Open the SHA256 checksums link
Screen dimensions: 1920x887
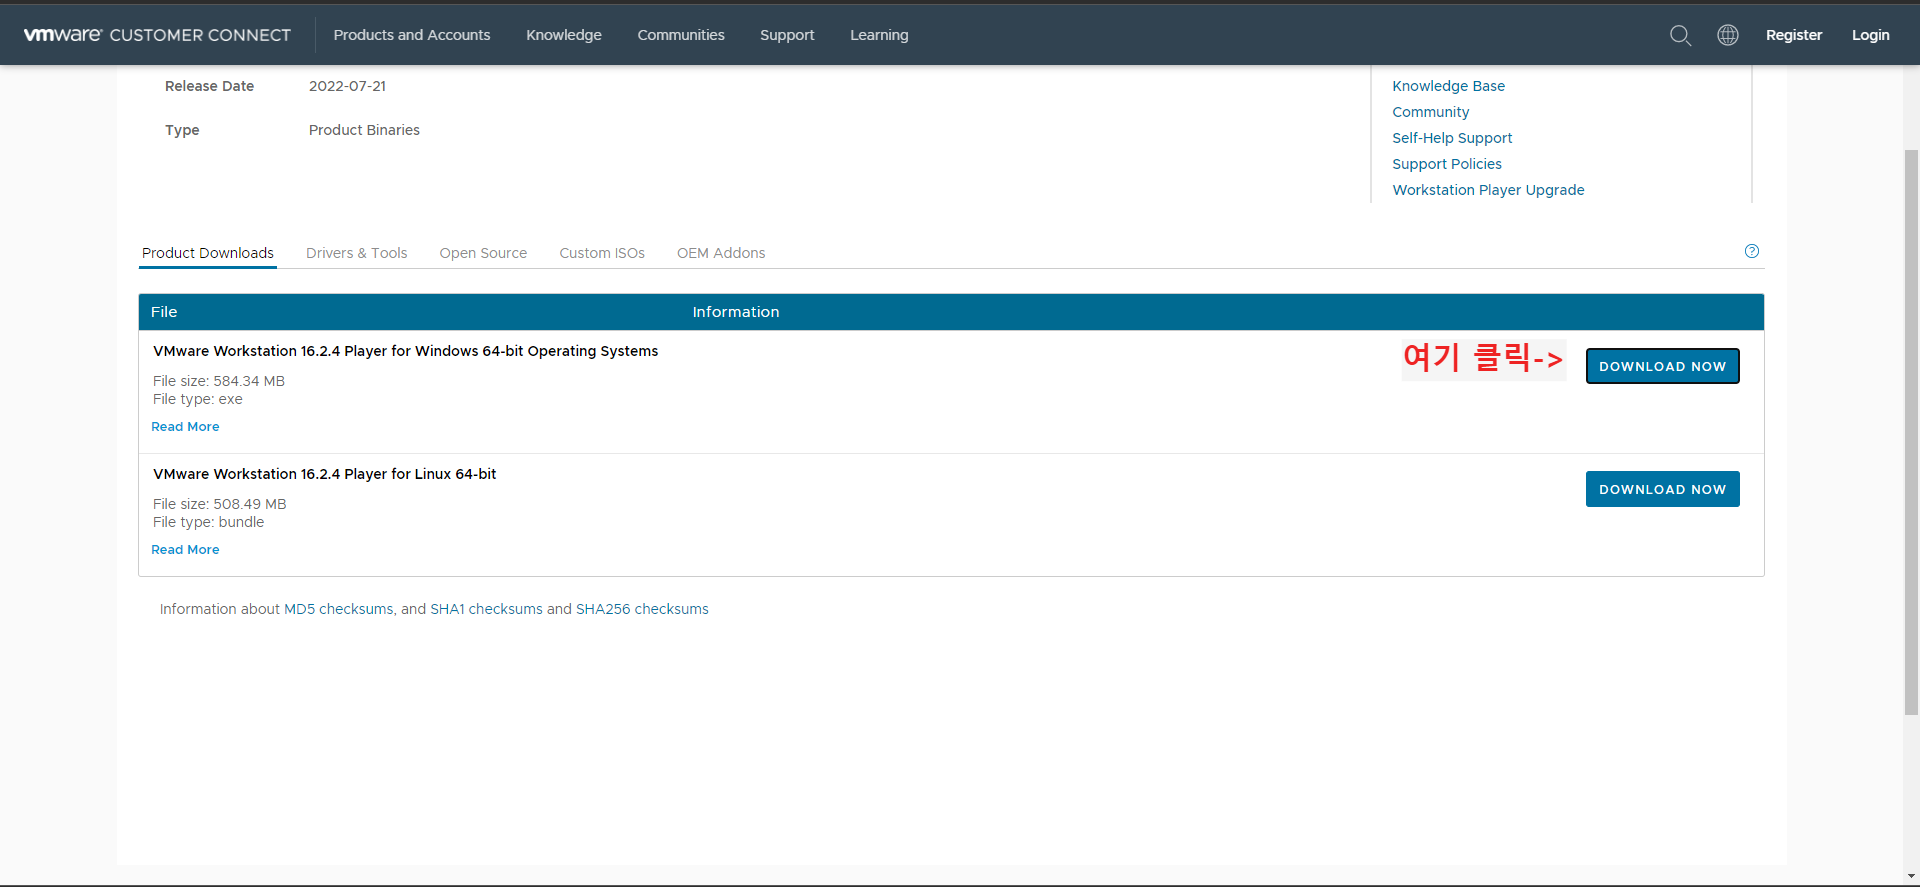click(x=642, y=609)
